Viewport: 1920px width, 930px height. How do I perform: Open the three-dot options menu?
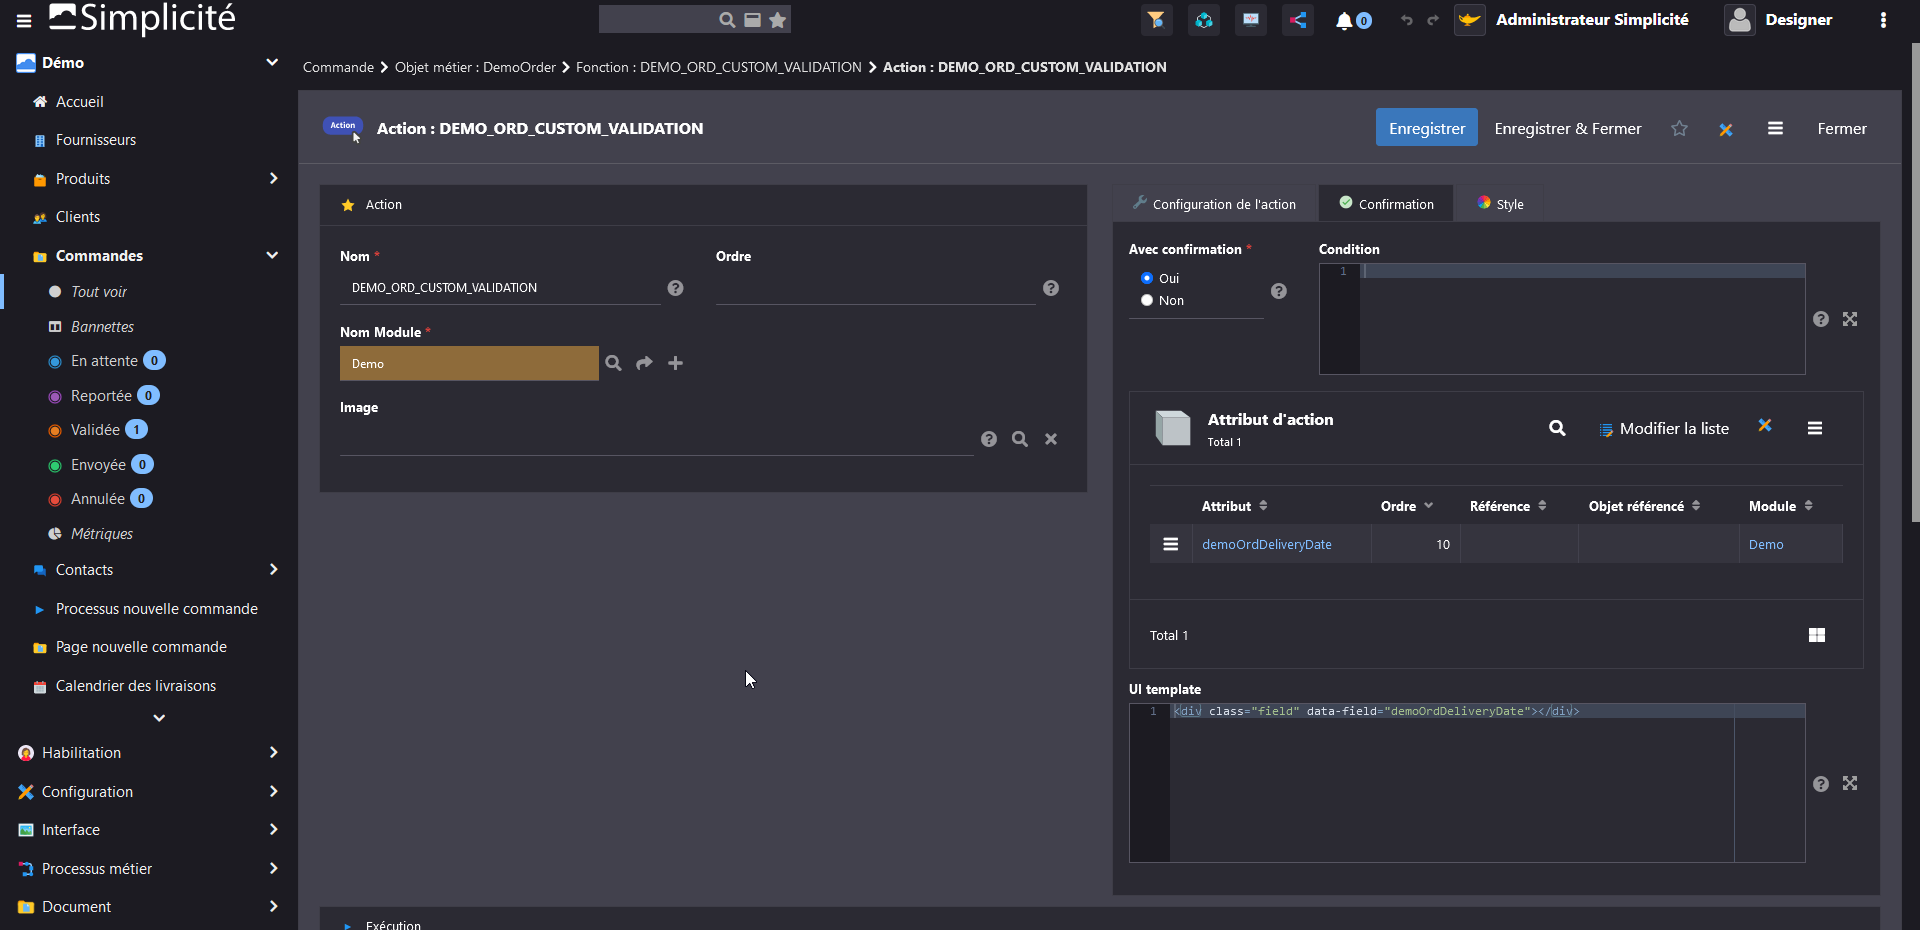pyautogui.click(x=1883, y=20)
